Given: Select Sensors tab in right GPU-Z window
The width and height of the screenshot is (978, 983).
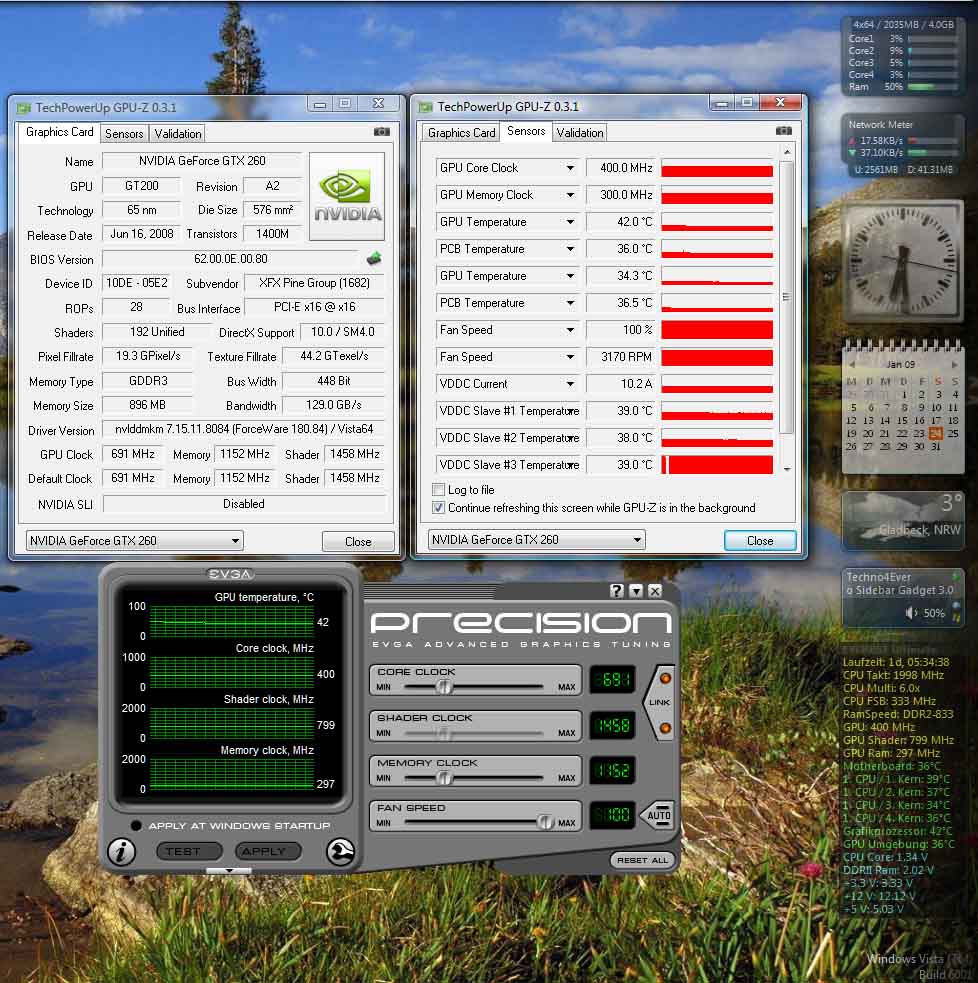Looking at the screenshot, I should (526, 131).
